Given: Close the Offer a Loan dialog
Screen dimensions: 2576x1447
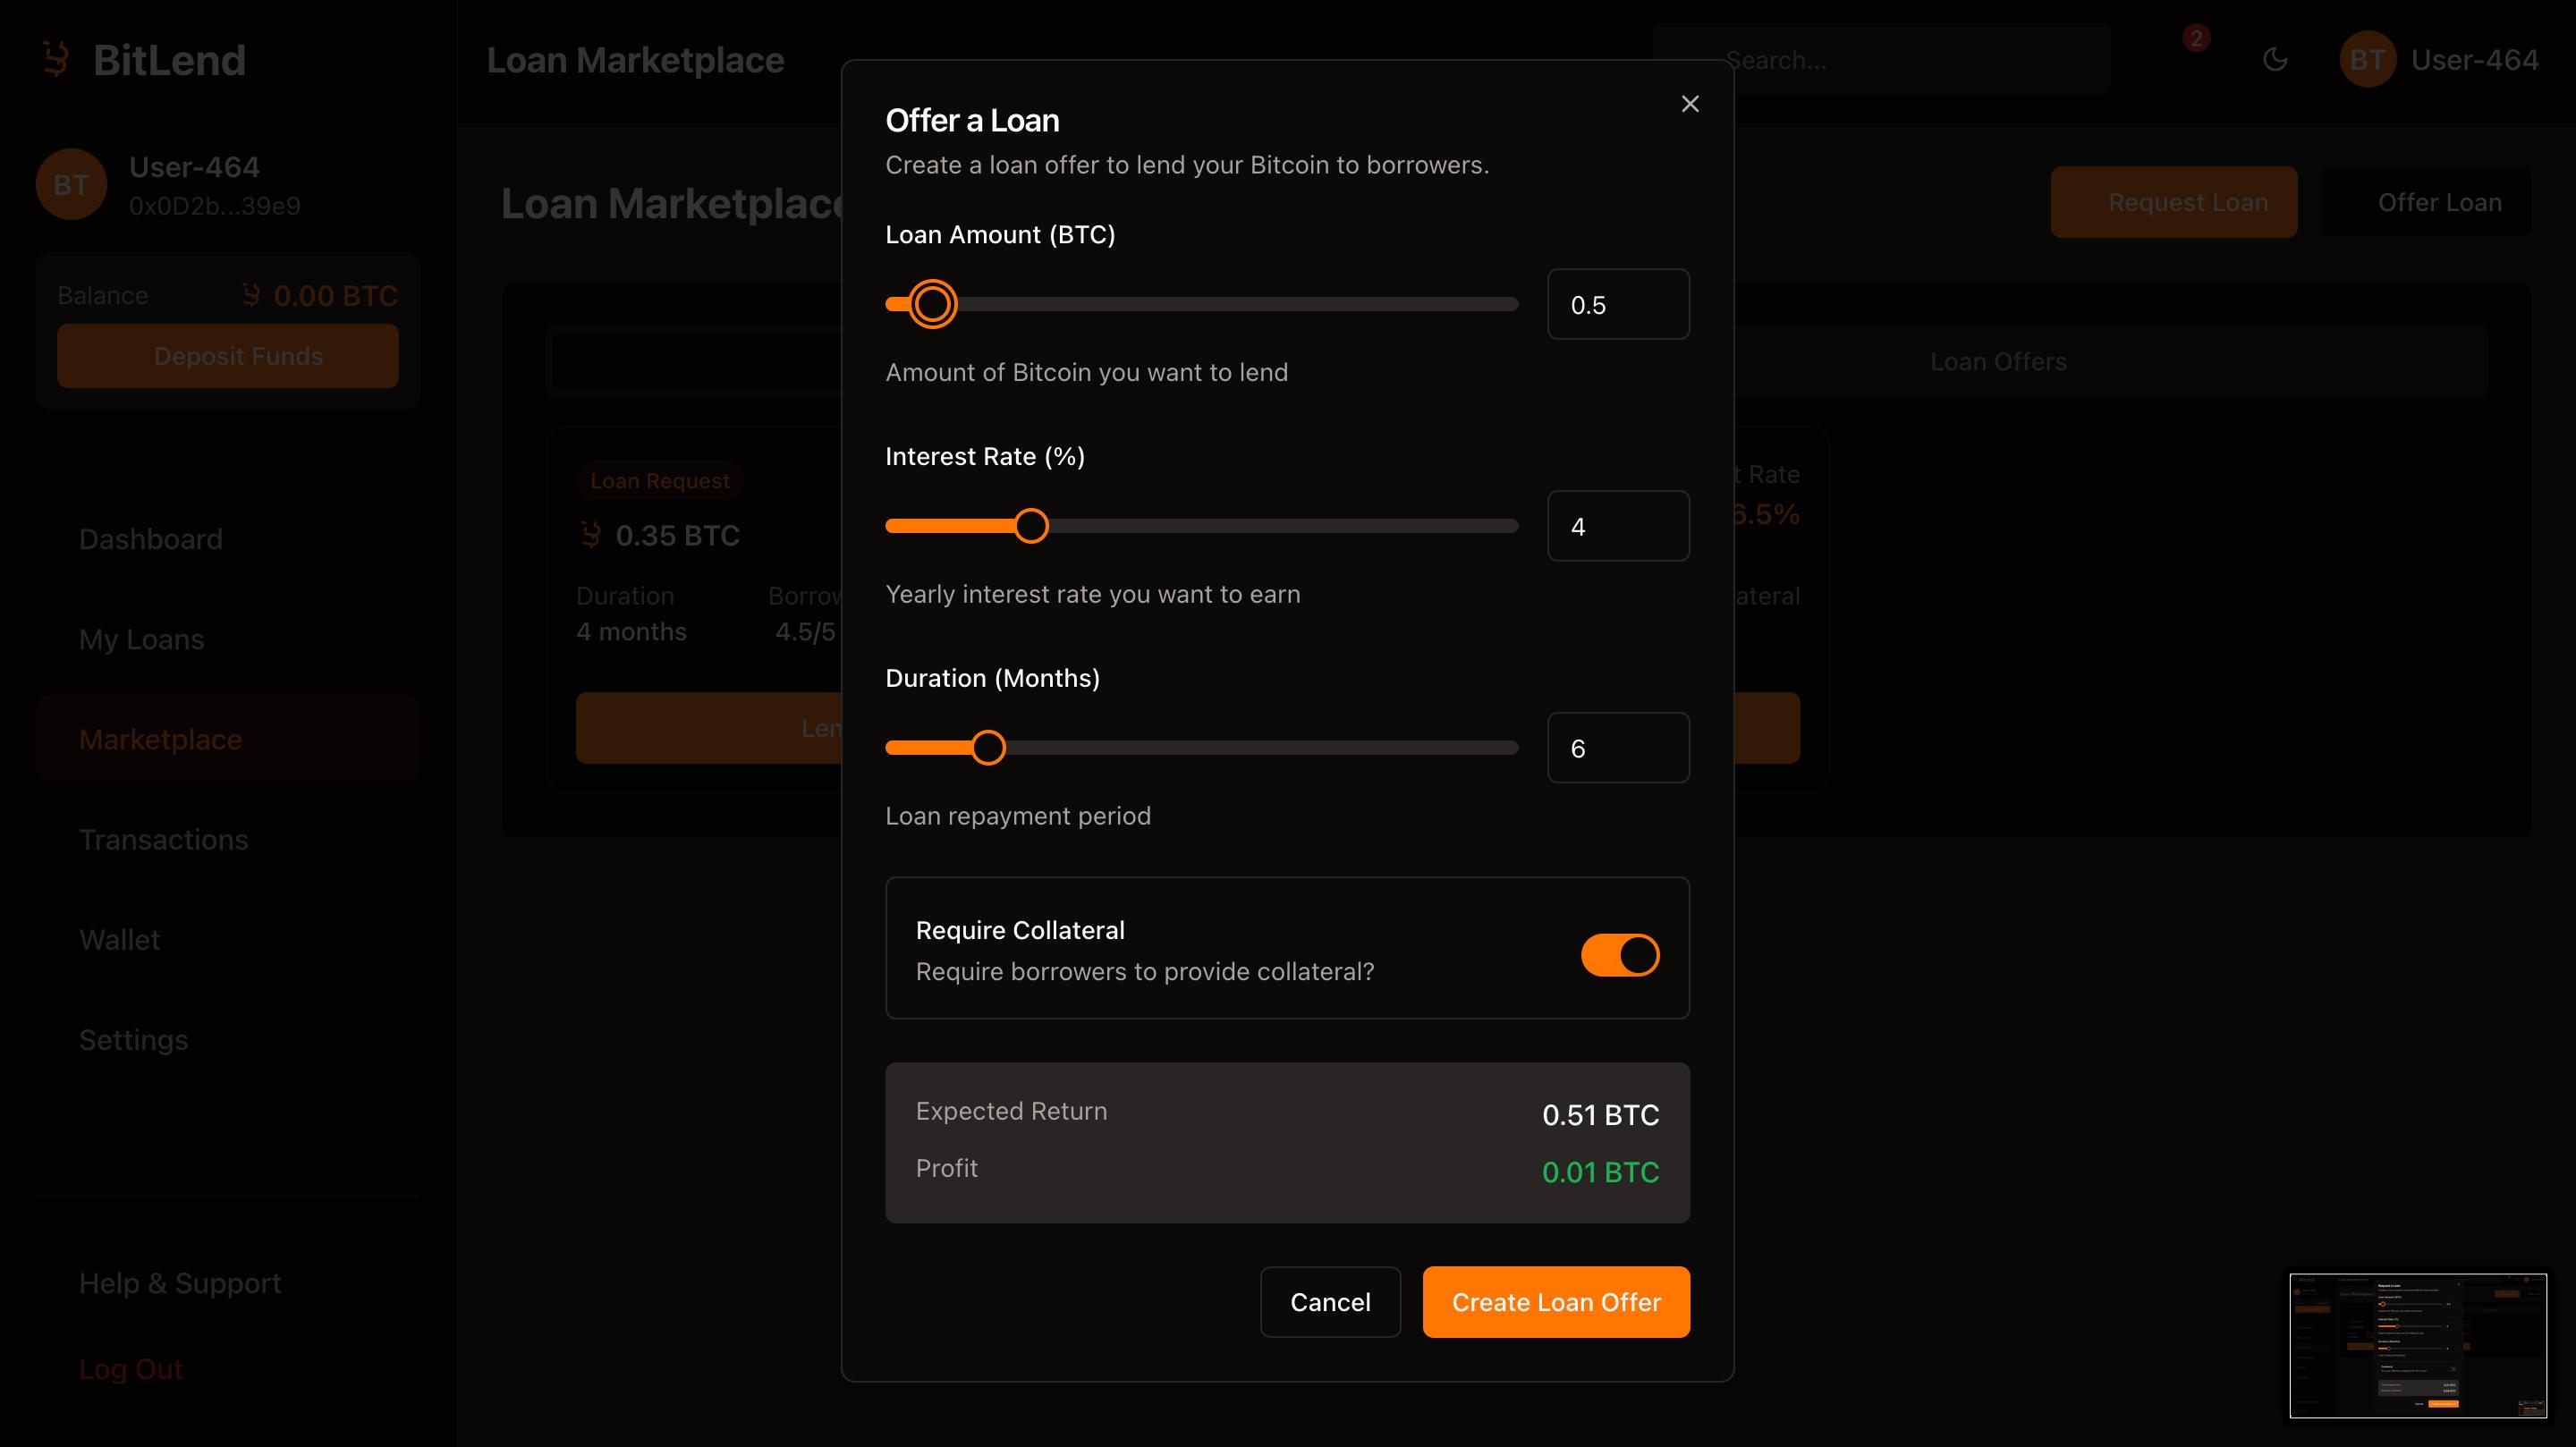Looking at the screenshot, I should 1690,104.
